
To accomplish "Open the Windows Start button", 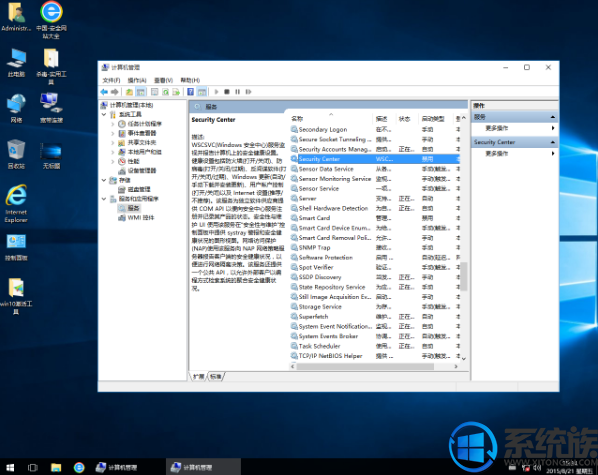I will tap(10, 467).
